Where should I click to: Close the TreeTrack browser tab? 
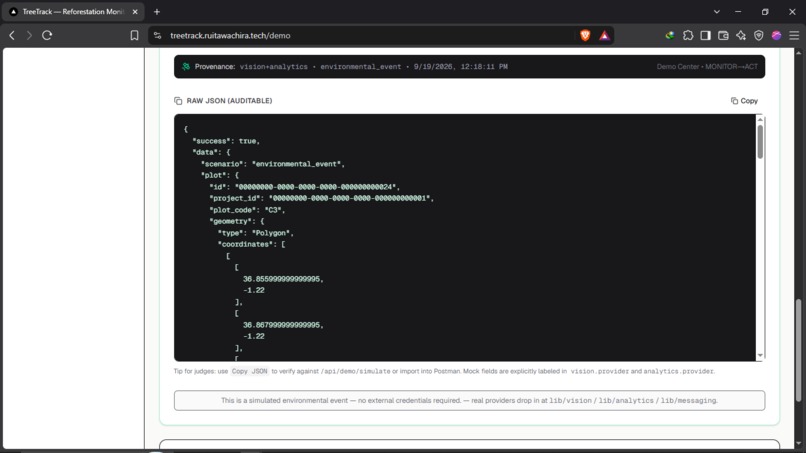point(135,12)
